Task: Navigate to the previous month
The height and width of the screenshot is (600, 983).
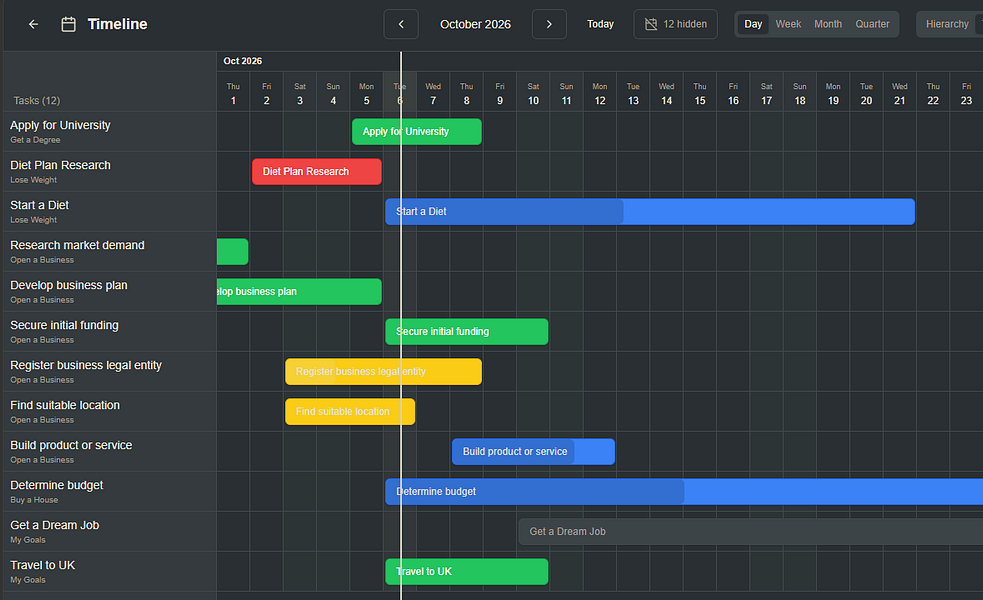Action: [401, 24]
